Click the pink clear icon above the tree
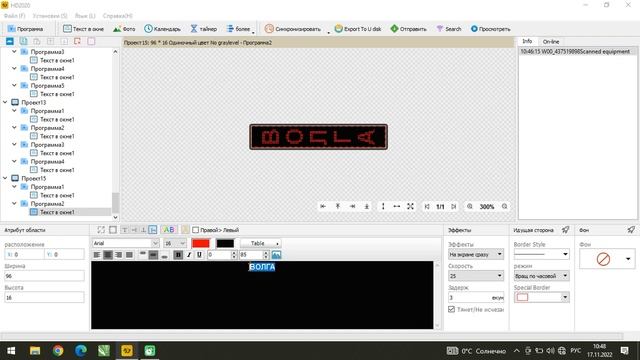The height and width of the screenshot is (360, 640). pyautogui.click(x=91, y=41)
